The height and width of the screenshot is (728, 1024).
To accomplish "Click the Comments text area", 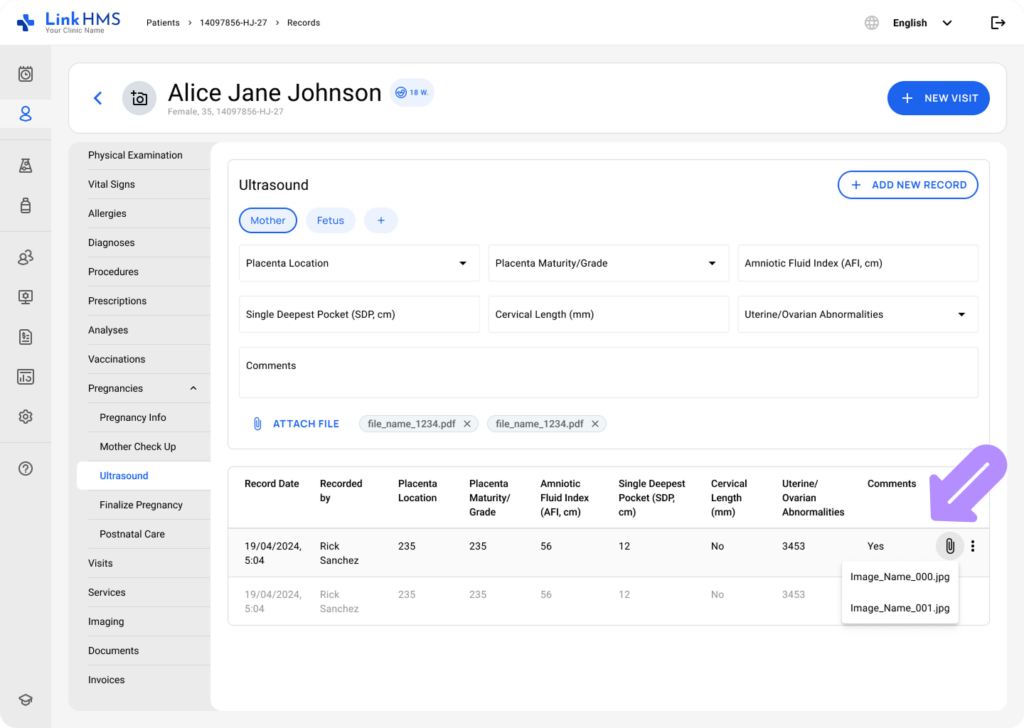I will click(x=608, y=372).
